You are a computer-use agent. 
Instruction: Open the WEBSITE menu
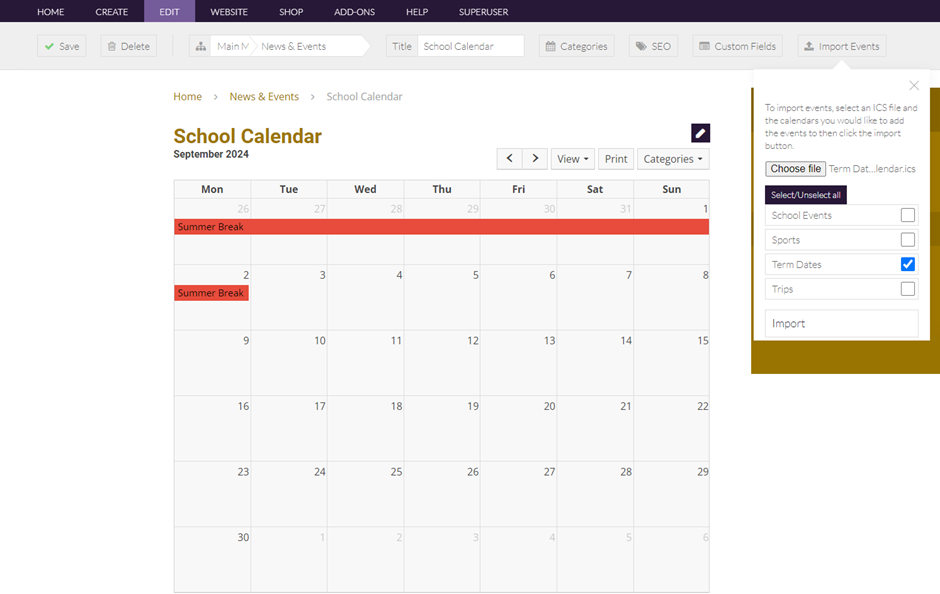229,11
